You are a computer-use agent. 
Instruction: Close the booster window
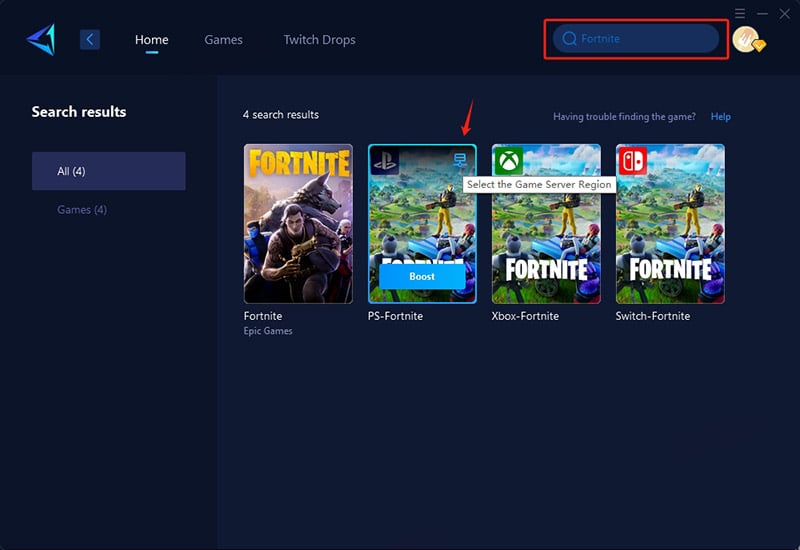(x=785, y=14)
